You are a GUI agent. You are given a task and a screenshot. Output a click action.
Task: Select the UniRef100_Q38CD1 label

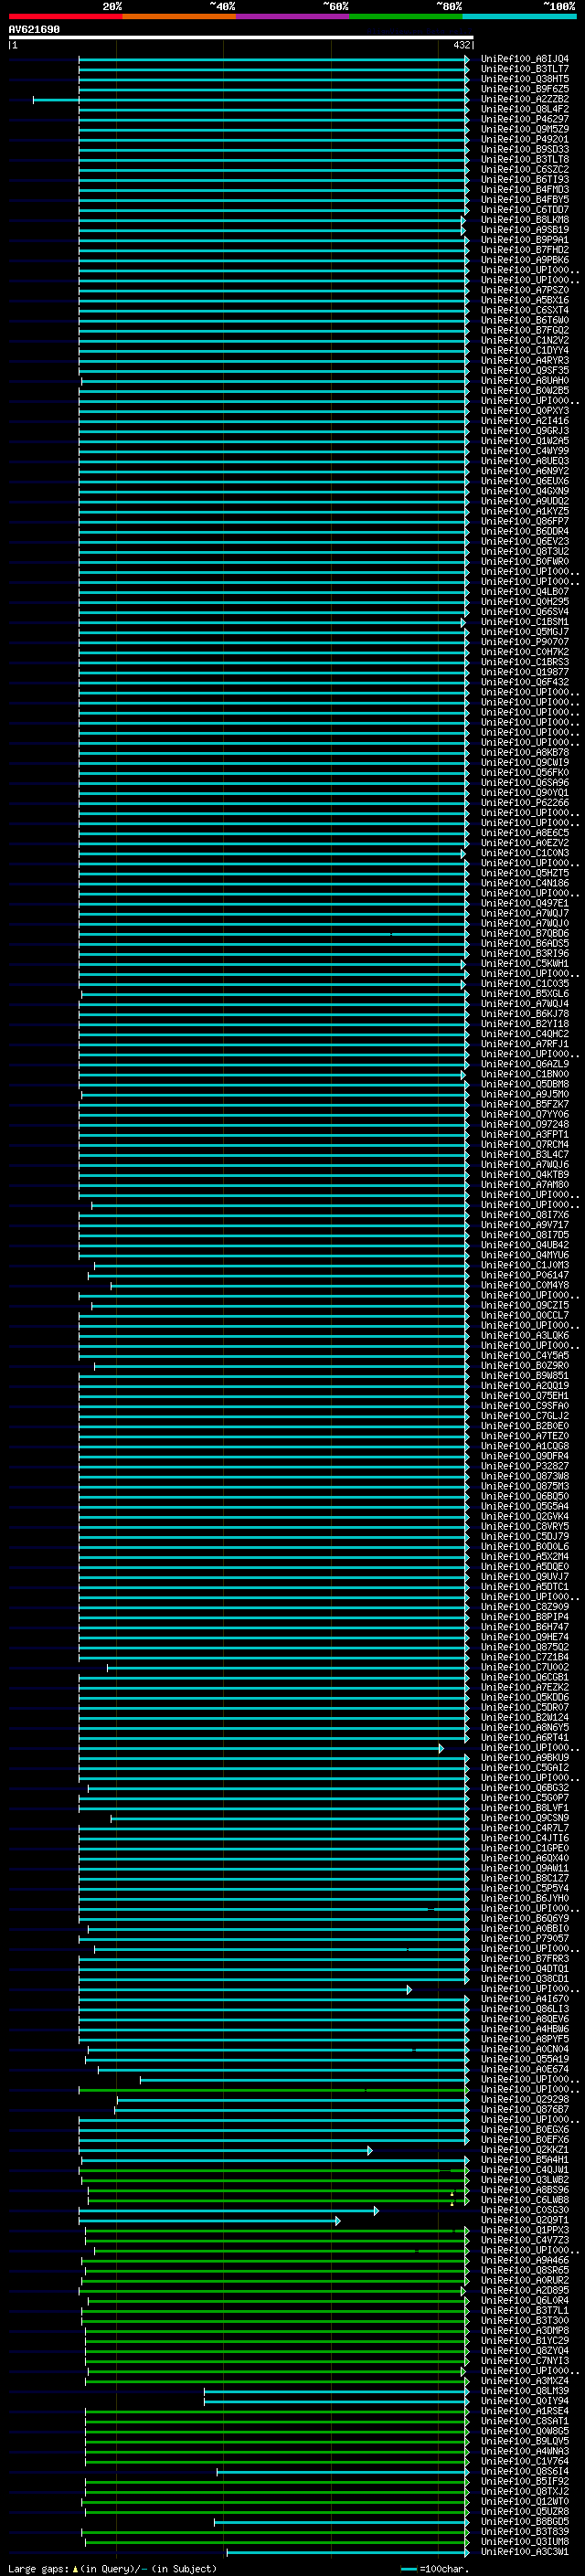pyautogui.click(x=525, y=1978)
